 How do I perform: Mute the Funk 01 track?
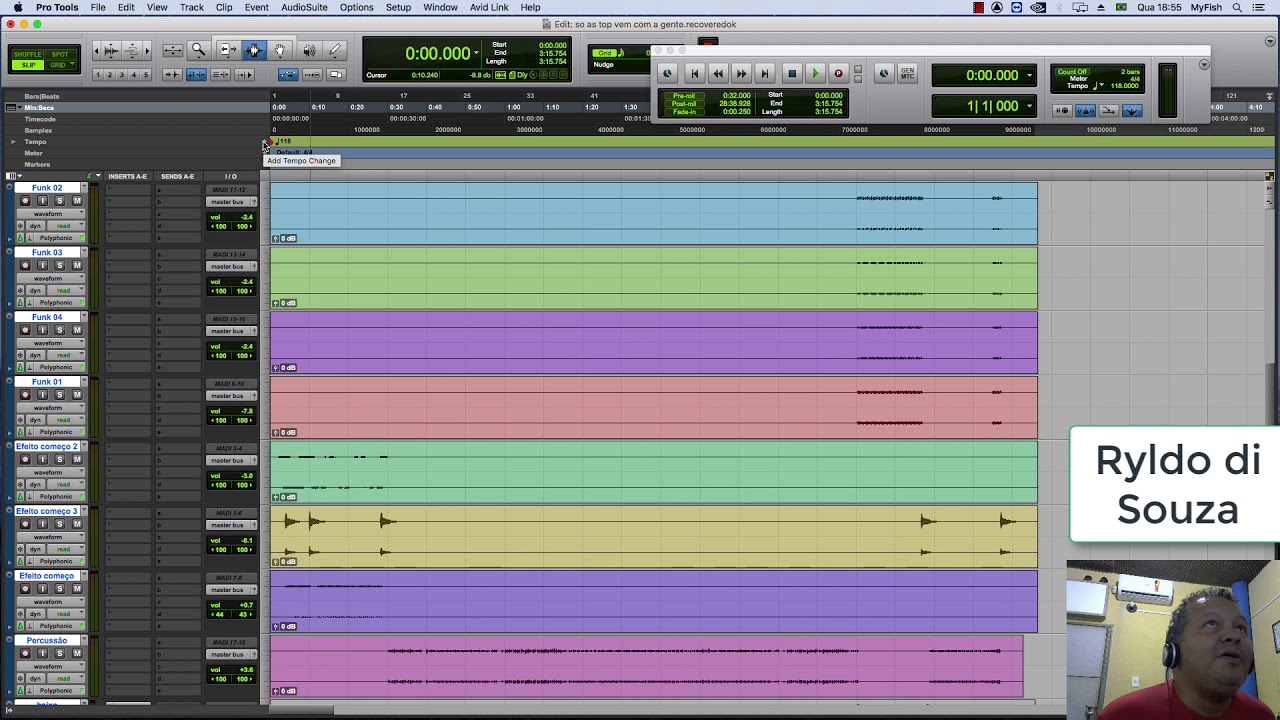pos(77,395)
